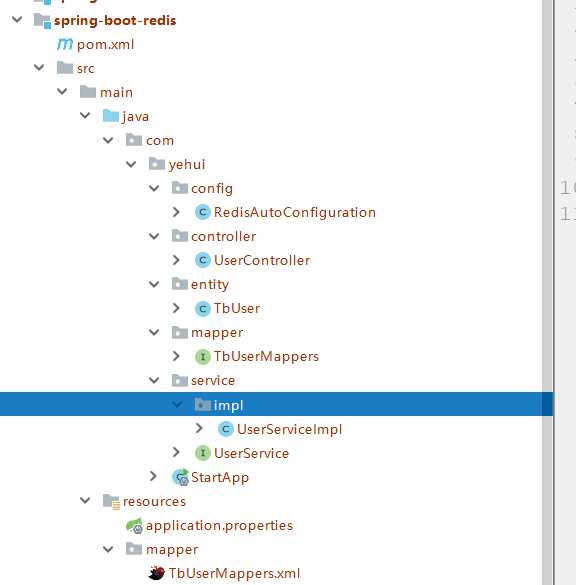Click the java mapper package folder icon

(x=180, y=332)
